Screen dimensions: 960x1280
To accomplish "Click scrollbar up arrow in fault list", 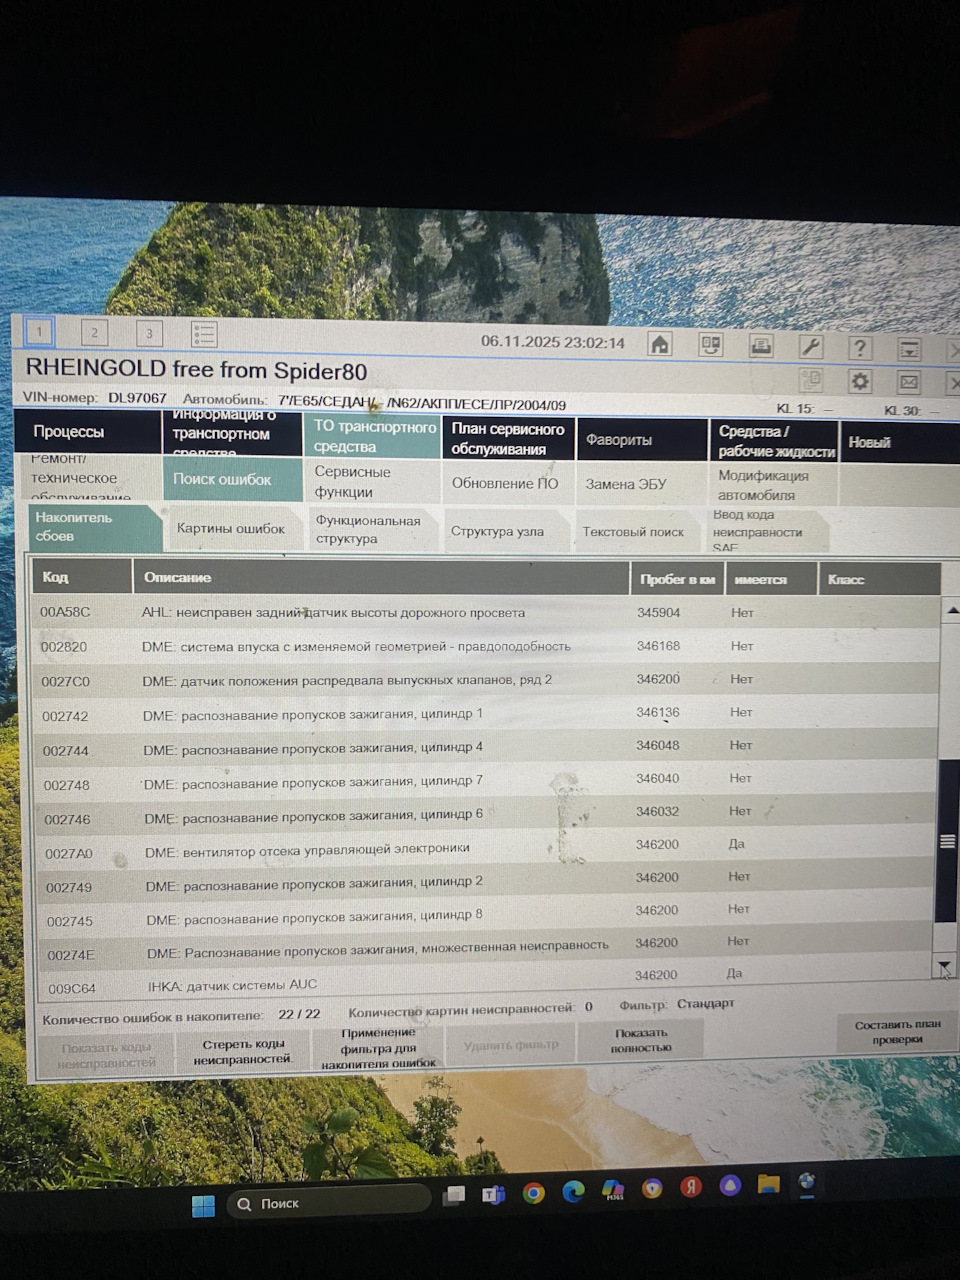I will [951, 608].
